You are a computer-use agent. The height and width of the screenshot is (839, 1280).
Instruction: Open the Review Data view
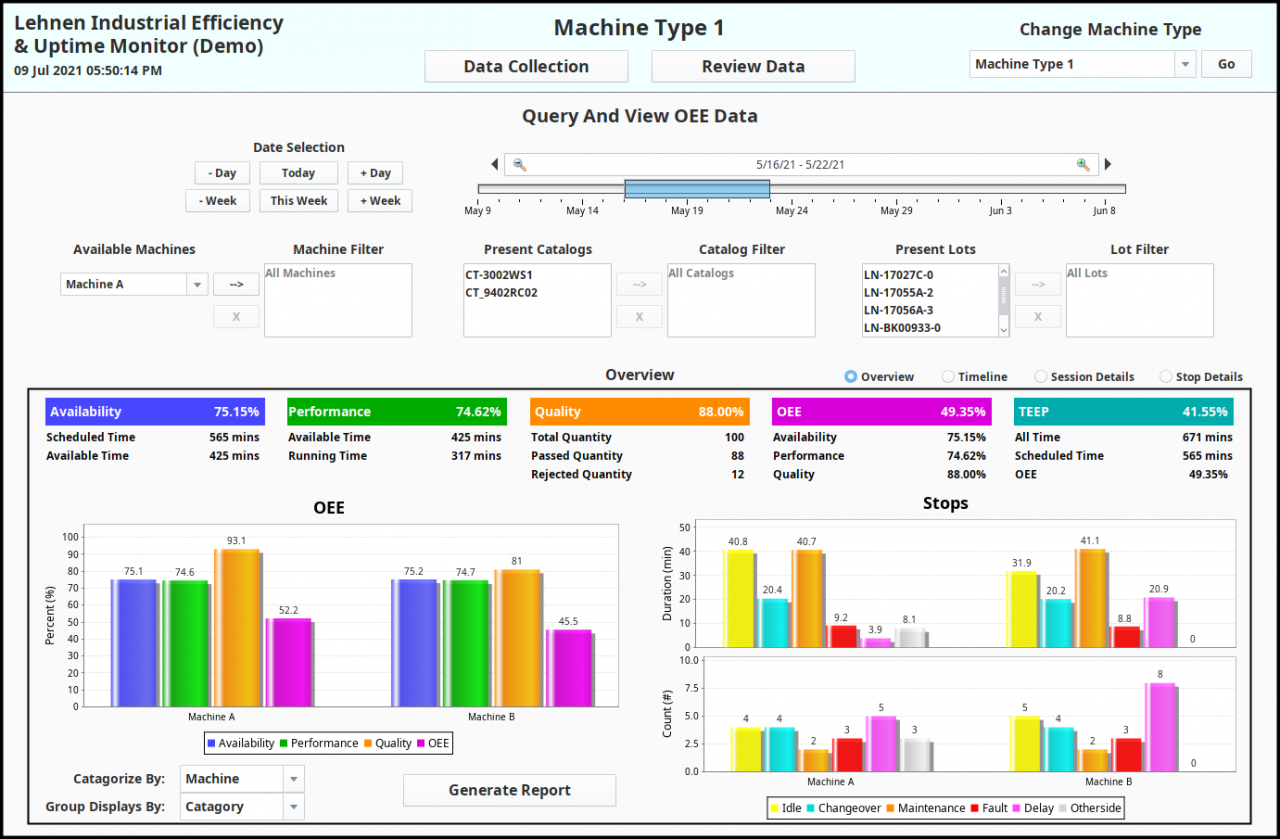pyautogui.click(x=753, y=67)
